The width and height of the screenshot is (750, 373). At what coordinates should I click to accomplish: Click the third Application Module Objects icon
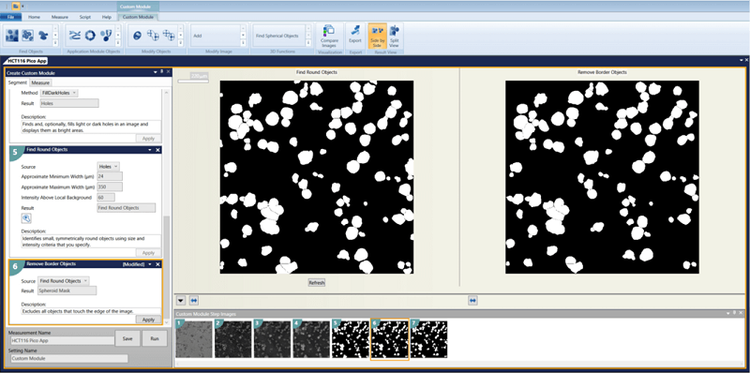pyautogui.click(x=106, y=35)
